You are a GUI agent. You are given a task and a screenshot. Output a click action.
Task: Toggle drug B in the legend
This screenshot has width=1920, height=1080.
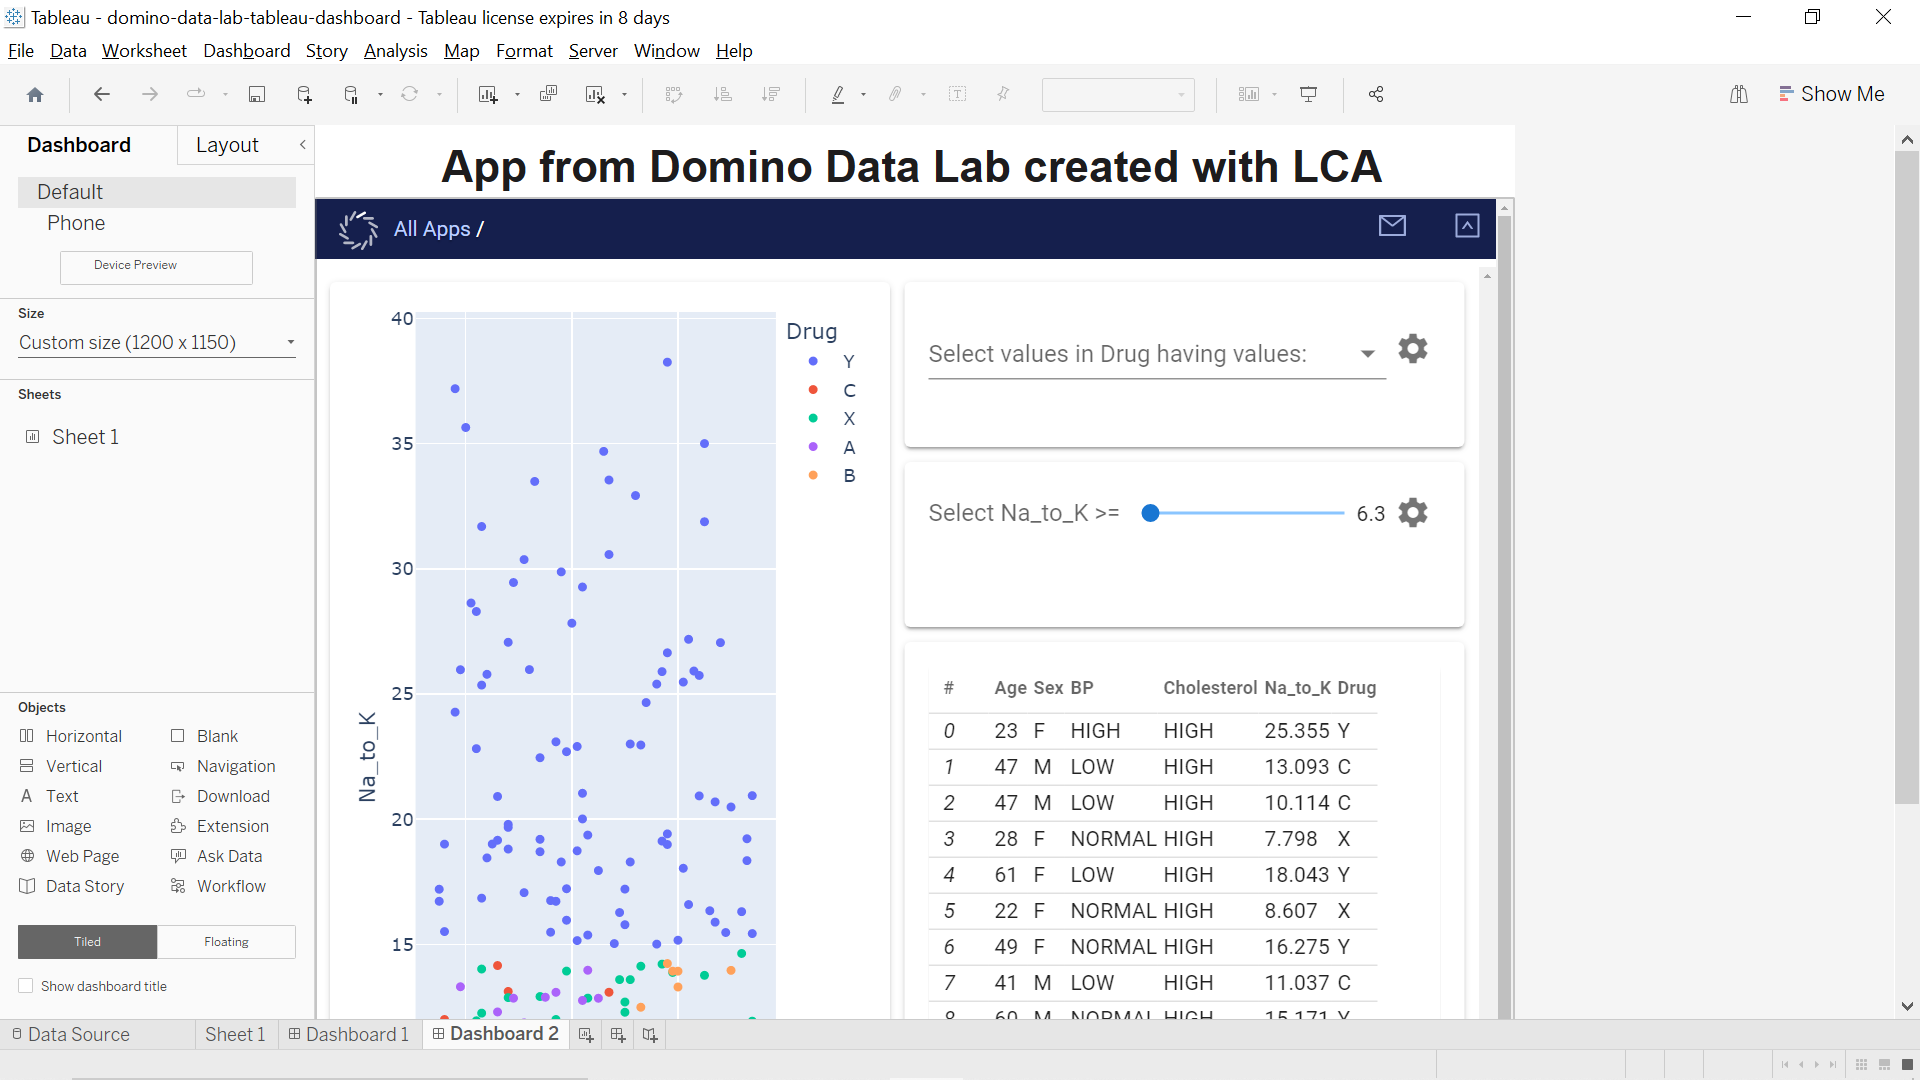(x=831, y=476)
